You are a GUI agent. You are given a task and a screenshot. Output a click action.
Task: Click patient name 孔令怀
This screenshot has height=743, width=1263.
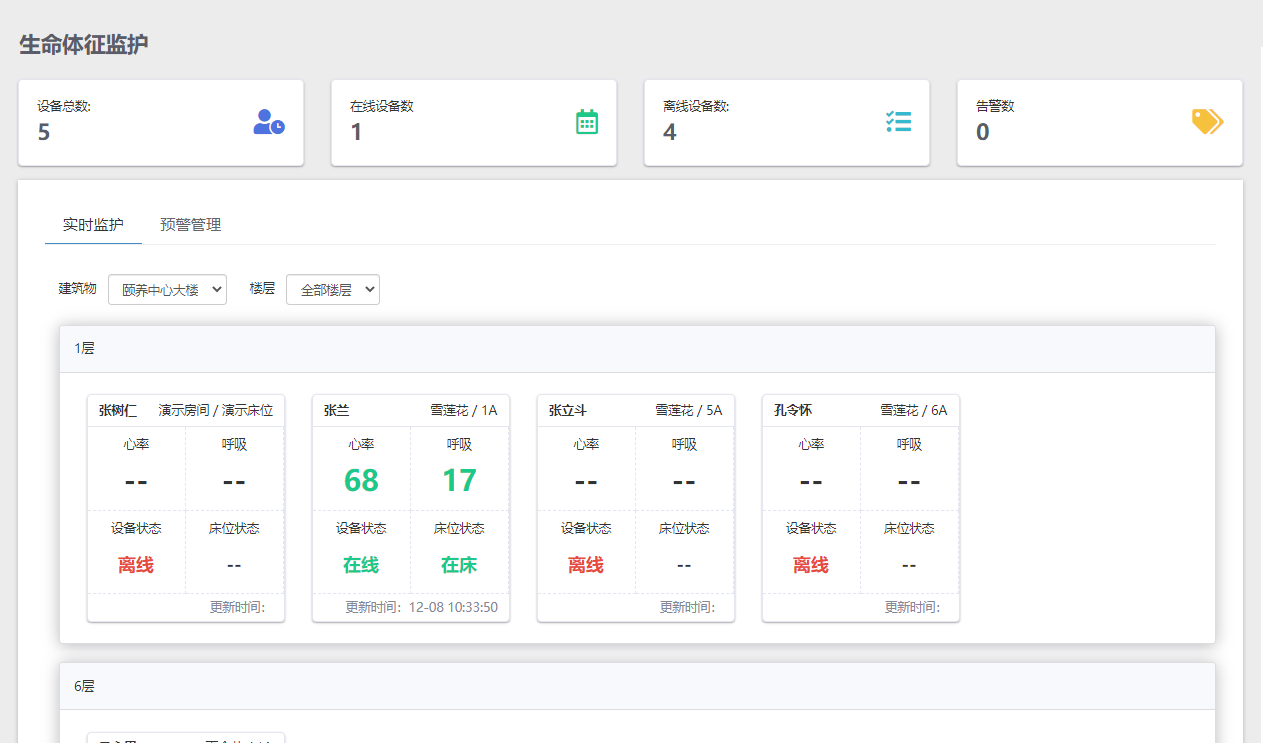[x=792, y=410]
